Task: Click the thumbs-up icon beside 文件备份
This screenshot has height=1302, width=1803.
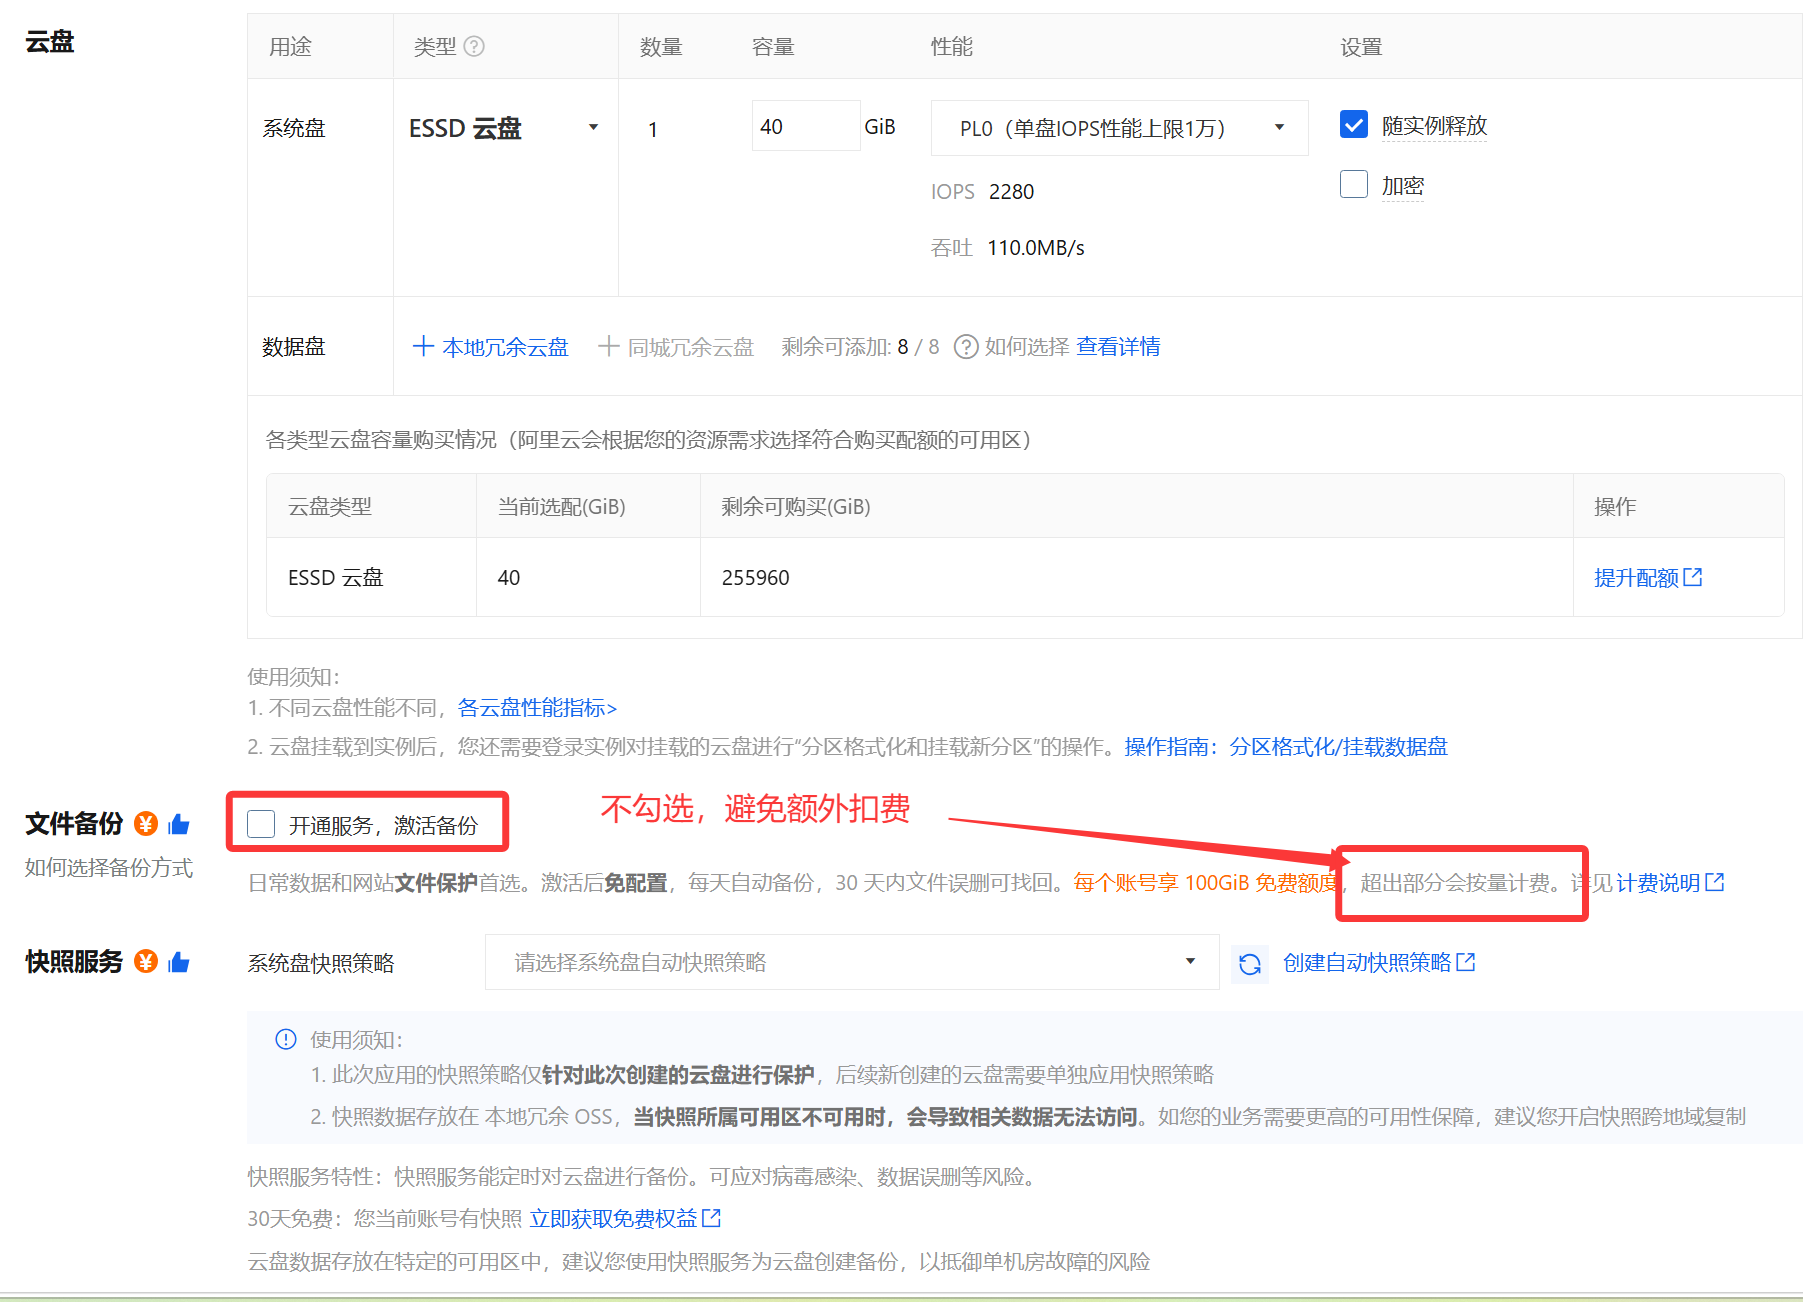Action: coord(179,823)
